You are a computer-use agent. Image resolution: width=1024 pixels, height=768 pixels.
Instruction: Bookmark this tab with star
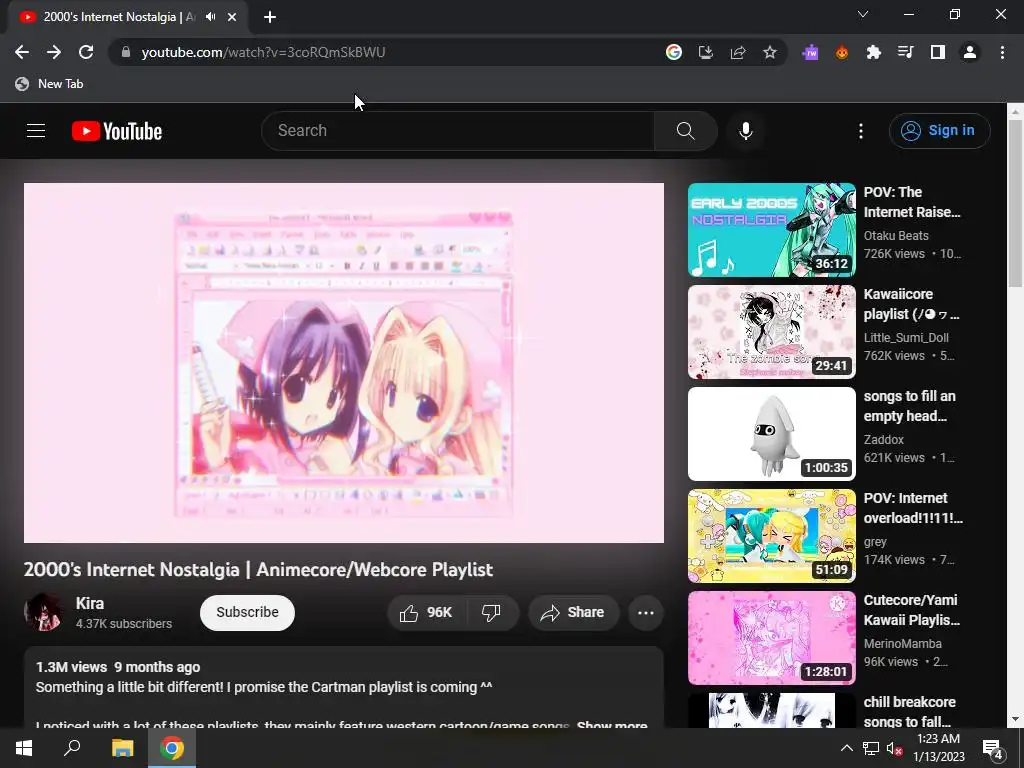point(770,52)
